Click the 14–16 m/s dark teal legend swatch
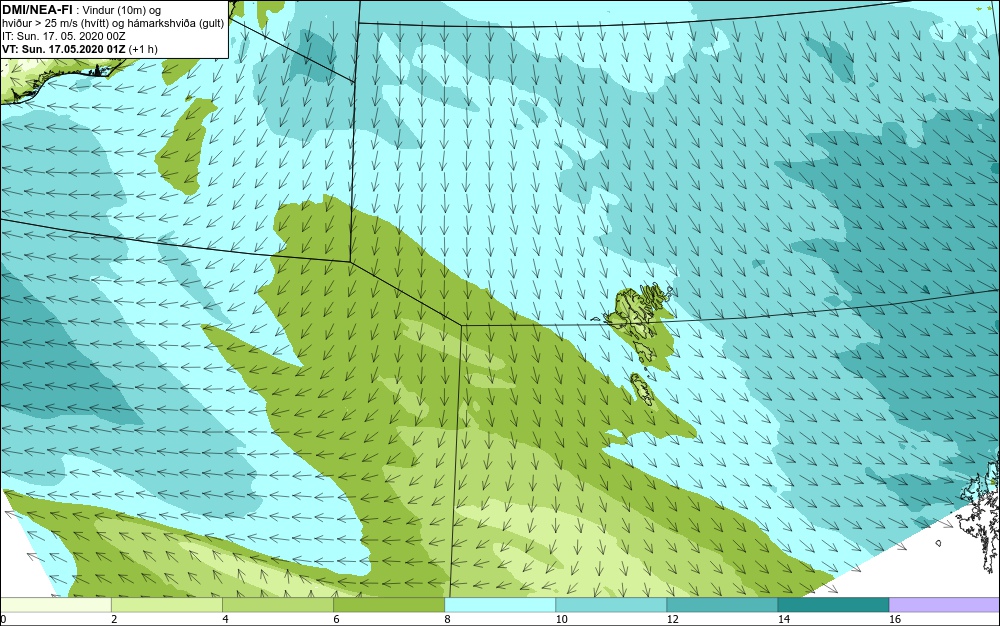Screen dimensions: 1000x626 pyautogui.click(x=834, y=605)
